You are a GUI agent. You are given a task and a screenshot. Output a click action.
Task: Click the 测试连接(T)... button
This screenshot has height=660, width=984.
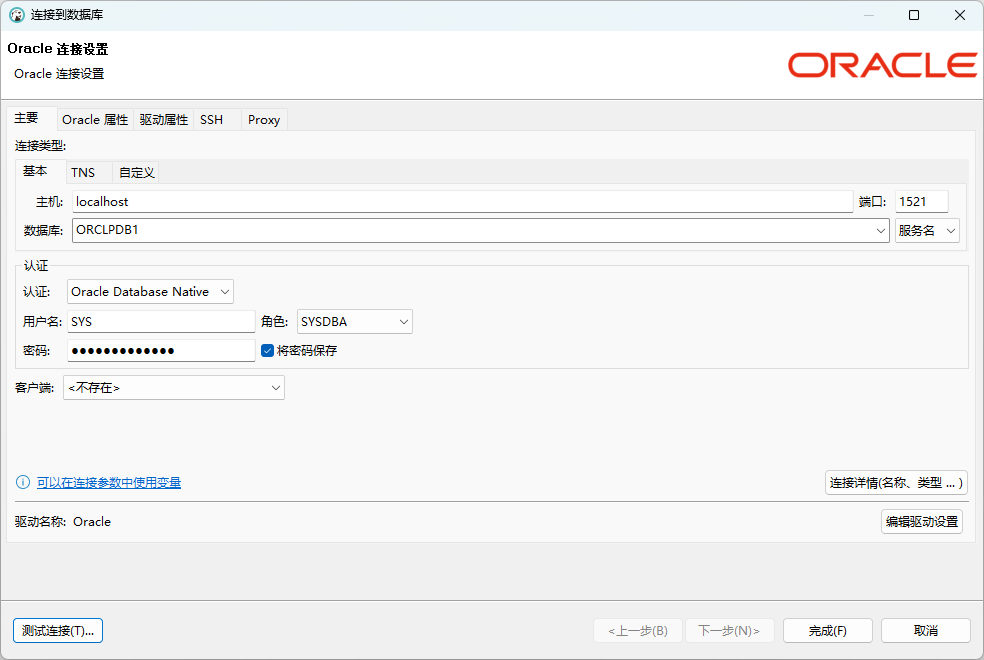[x=58, y=631]
